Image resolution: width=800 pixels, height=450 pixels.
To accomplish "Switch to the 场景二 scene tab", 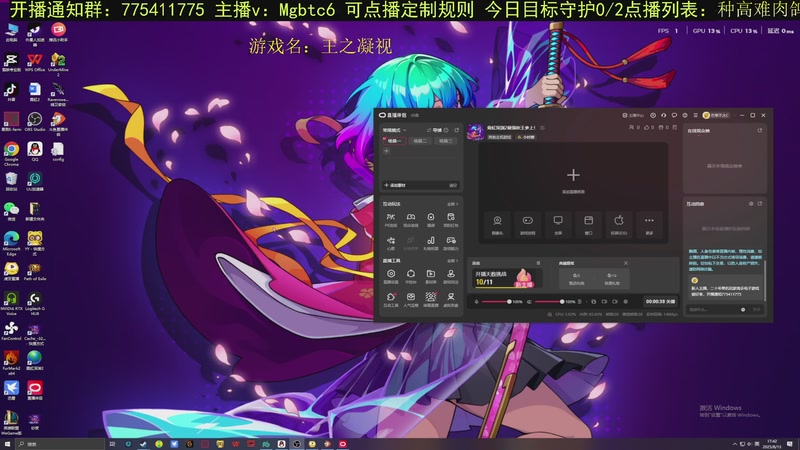I will (x=420, y=141).
